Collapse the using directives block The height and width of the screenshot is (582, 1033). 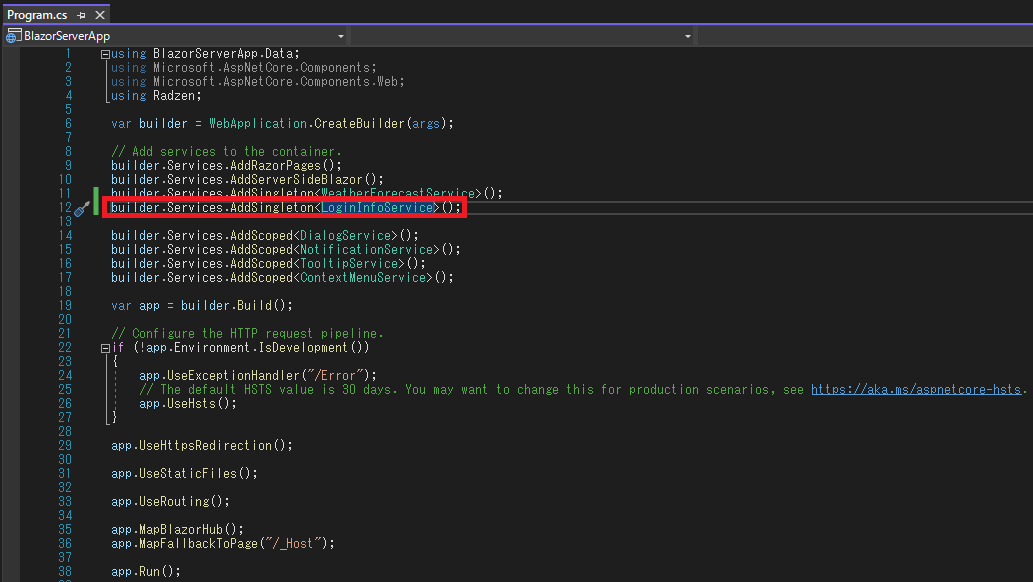coord(105,55)
